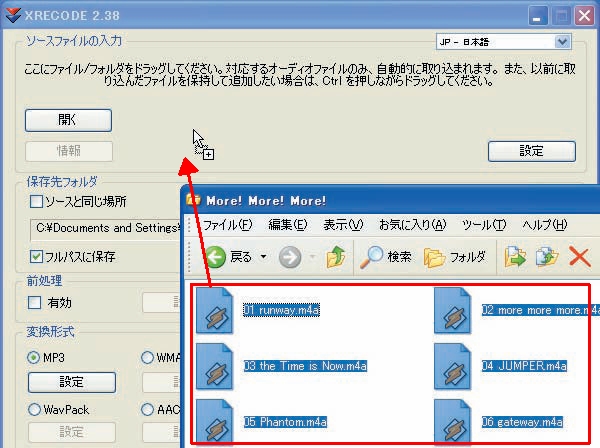Click the 情報 (Info) button
The image size is (600, 448).
[69, 151]
